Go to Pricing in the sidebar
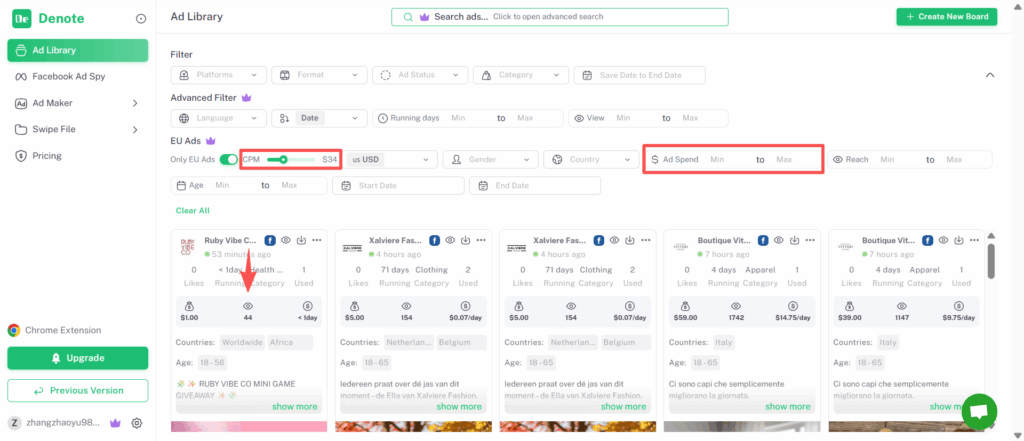This screenshot has width=1024, height=441. [x=46, y=156]
